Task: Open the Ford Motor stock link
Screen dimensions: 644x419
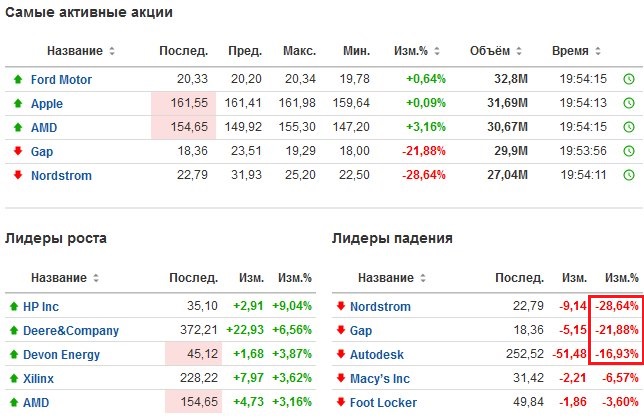Action: 61,79
